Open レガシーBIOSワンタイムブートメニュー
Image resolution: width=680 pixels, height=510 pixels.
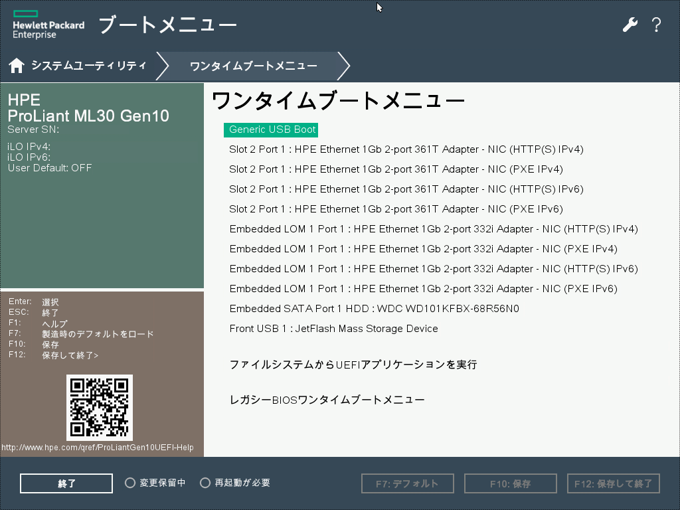(327, 399)
